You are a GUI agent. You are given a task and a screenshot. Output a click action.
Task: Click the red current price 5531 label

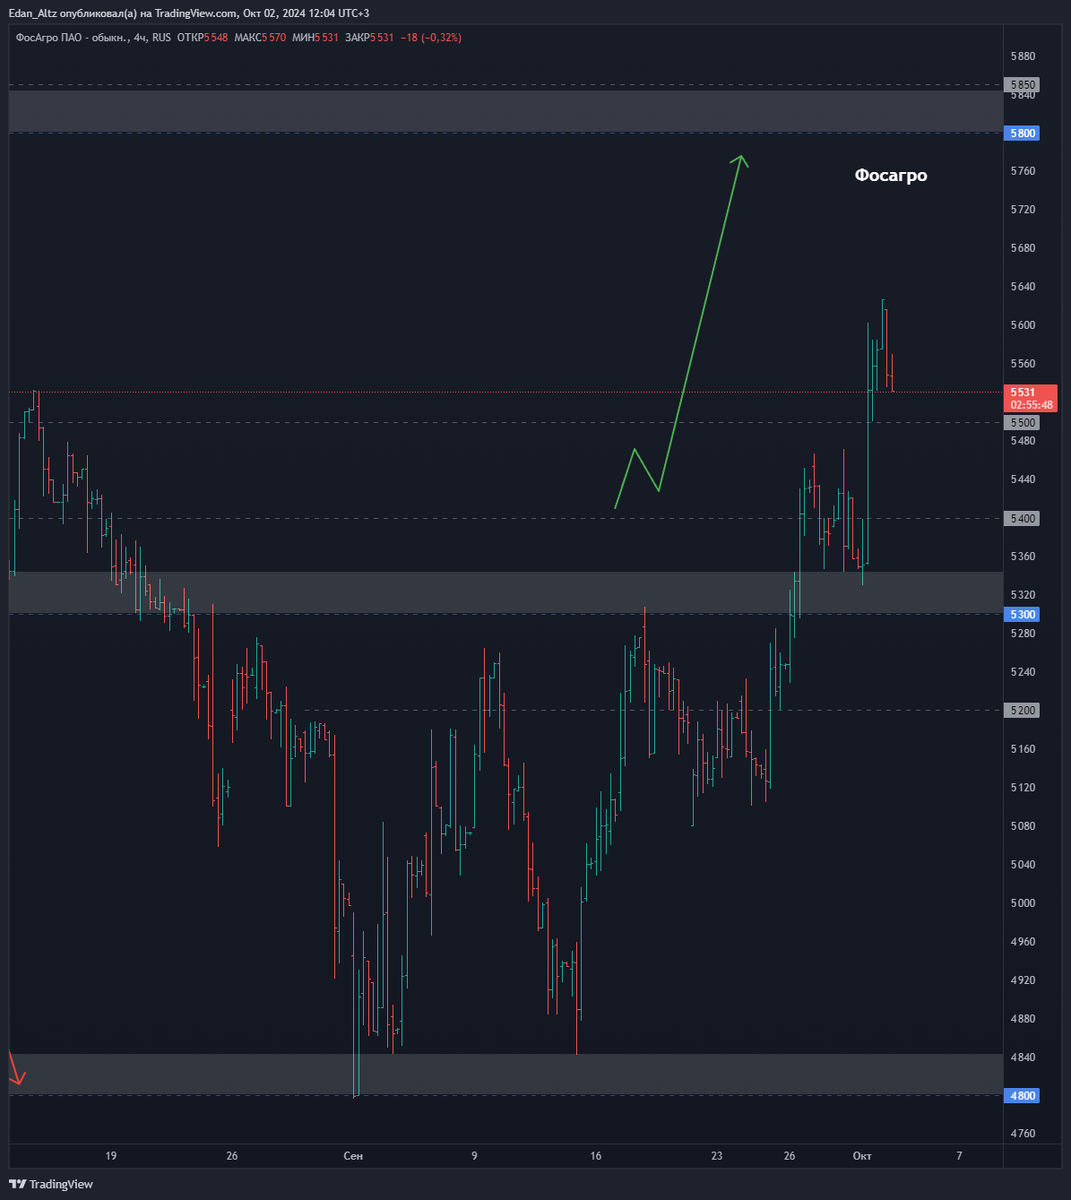(x=1031, y=398)
